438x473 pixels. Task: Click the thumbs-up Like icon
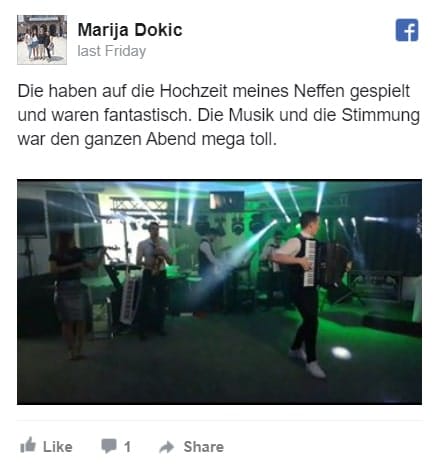(28, 445)
